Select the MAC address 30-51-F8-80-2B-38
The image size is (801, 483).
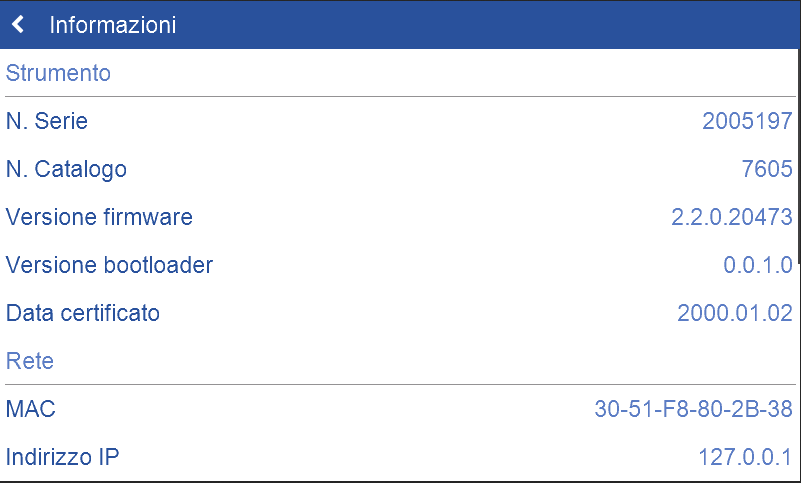693,409
